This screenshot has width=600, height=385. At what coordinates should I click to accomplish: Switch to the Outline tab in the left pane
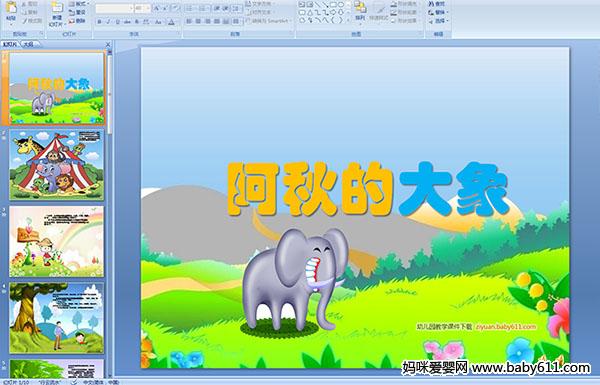28,44
